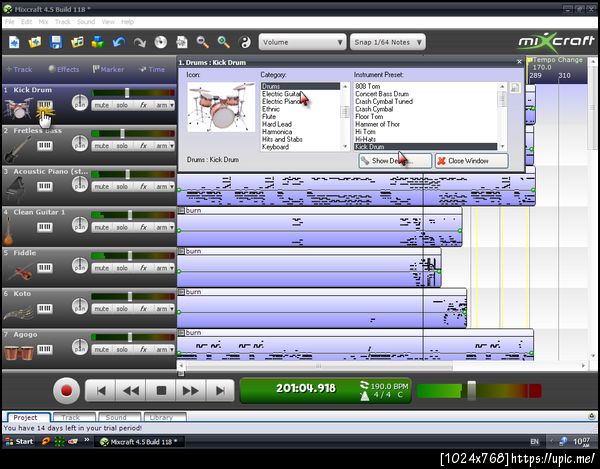Viewport: 600px width, 469px height.
Task: Switch to the Library tab
Action: coord(163,417)
